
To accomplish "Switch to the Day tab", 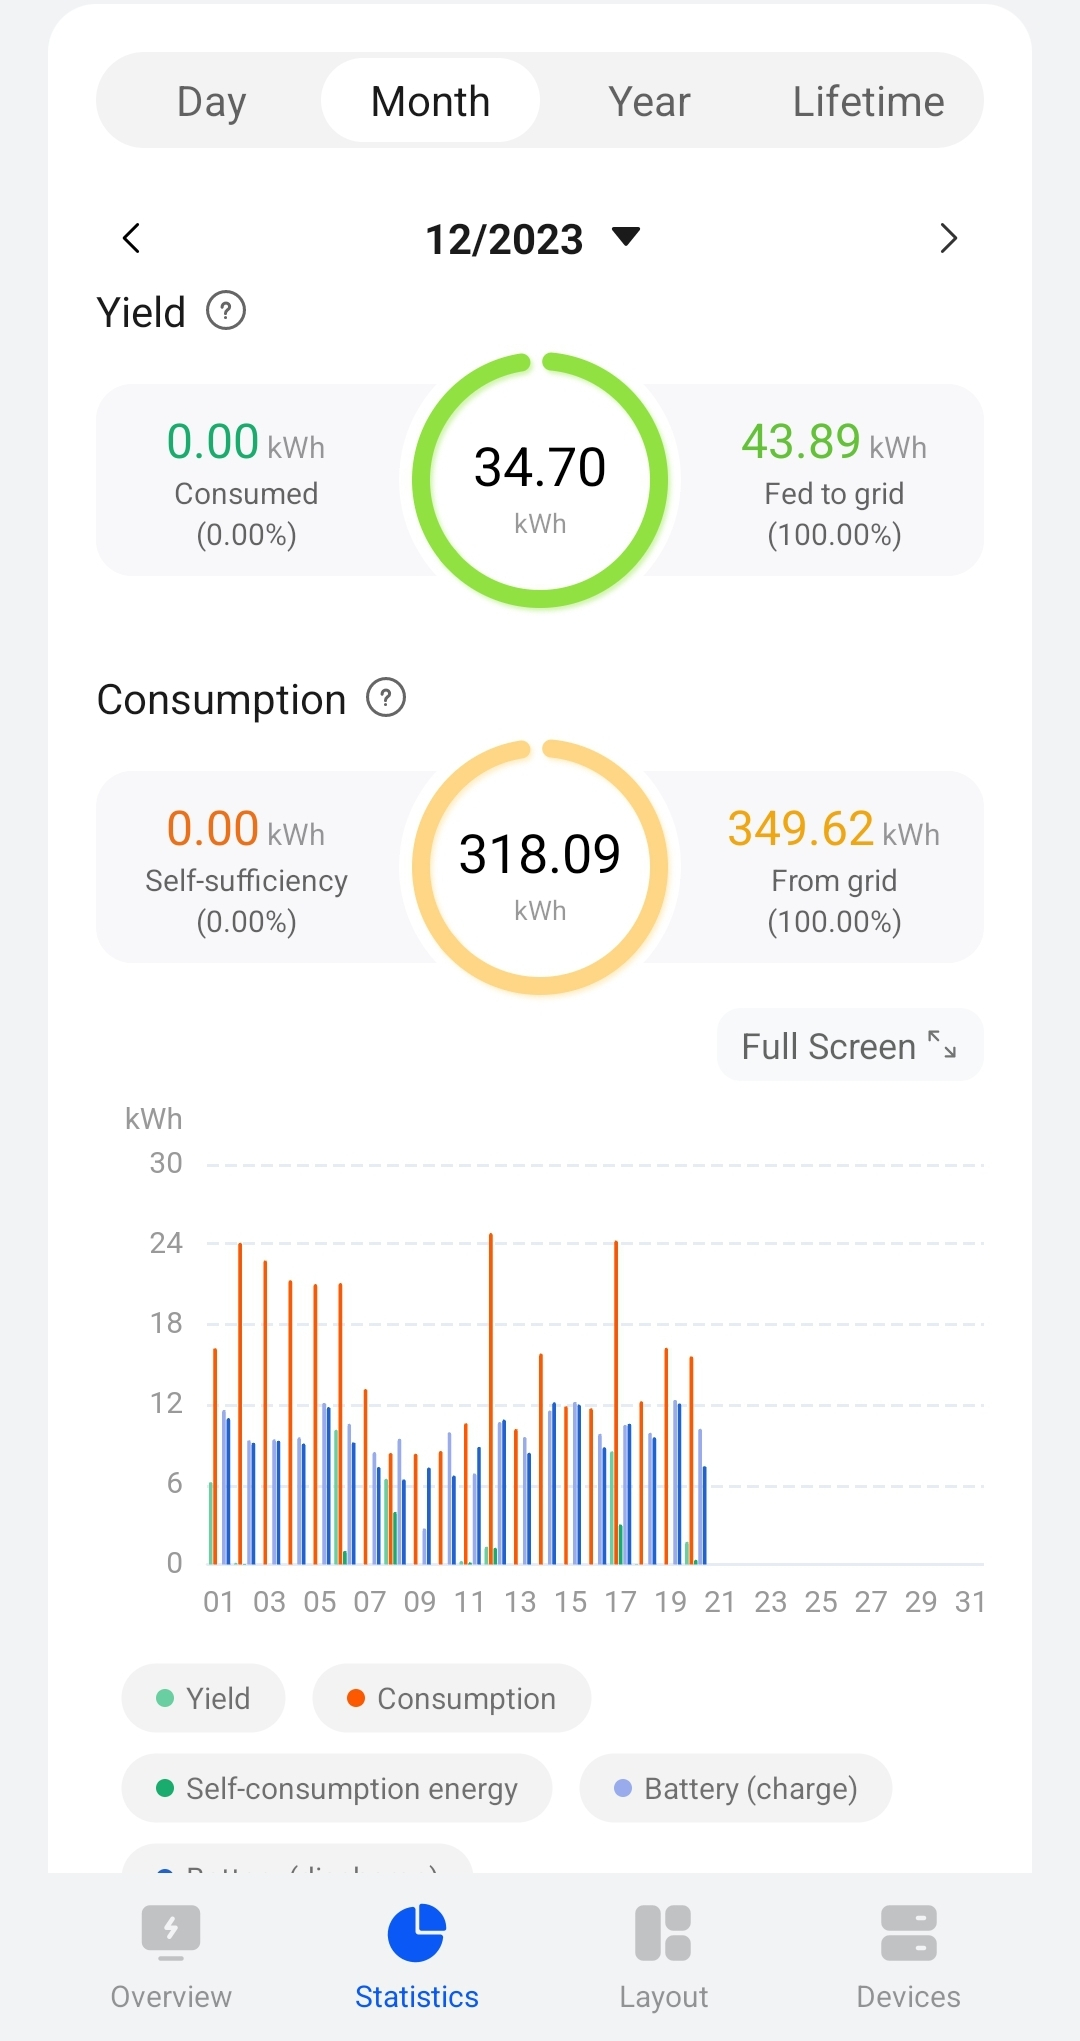I will (211, 101).
